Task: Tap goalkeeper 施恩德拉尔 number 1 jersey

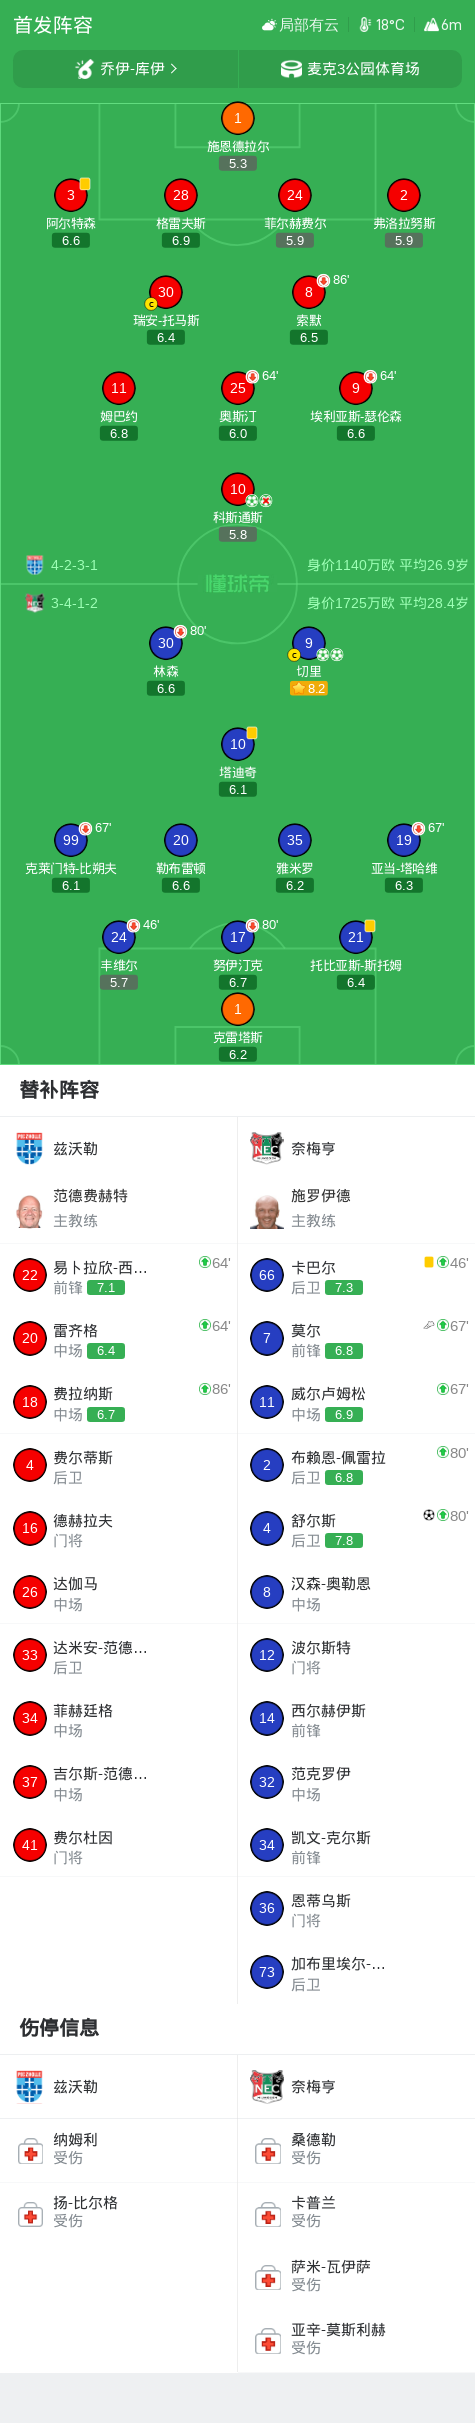Action: click(x=237, y=119)
